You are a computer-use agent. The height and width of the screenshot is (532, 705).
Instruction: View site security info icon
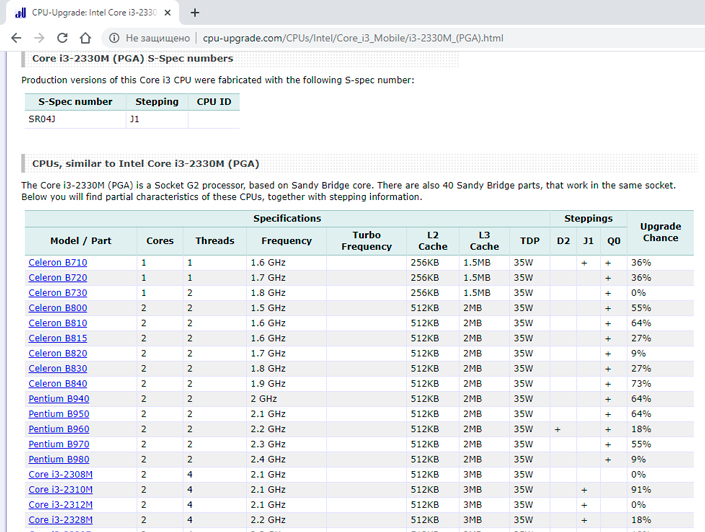[114, 38]
